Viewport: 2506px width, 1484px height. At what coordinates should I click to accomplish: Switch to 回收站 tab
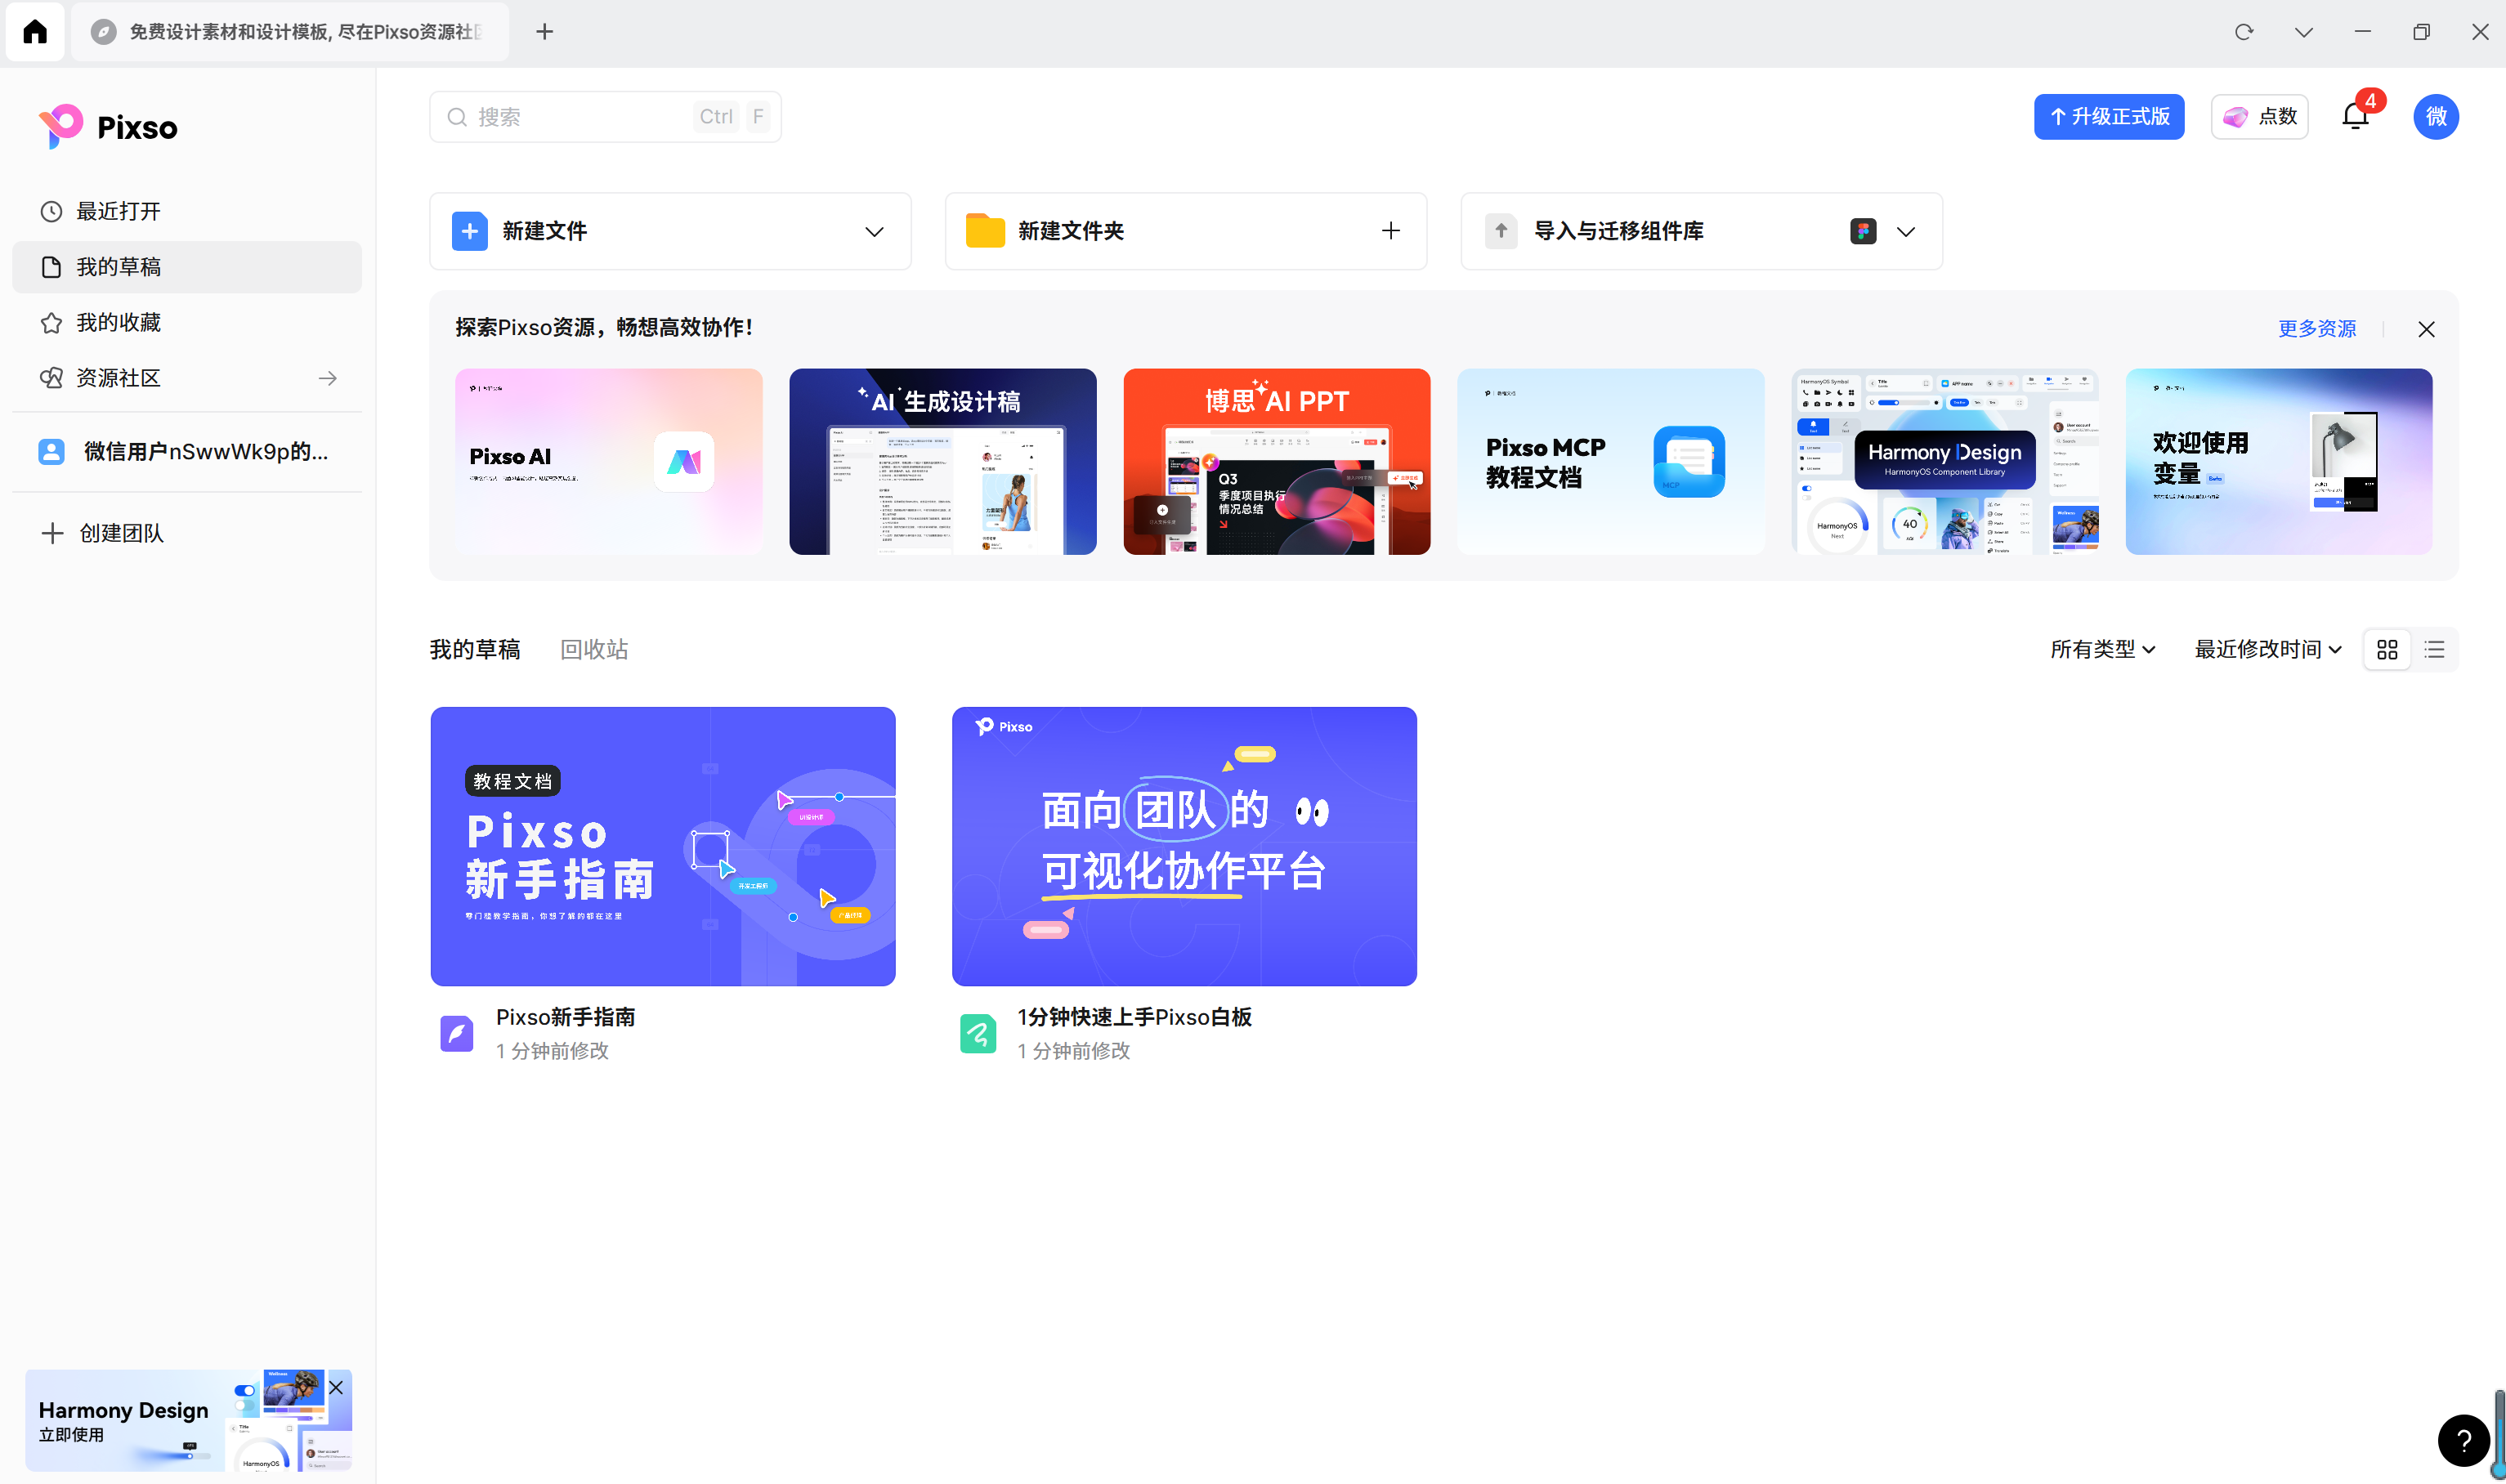point(594,650)
